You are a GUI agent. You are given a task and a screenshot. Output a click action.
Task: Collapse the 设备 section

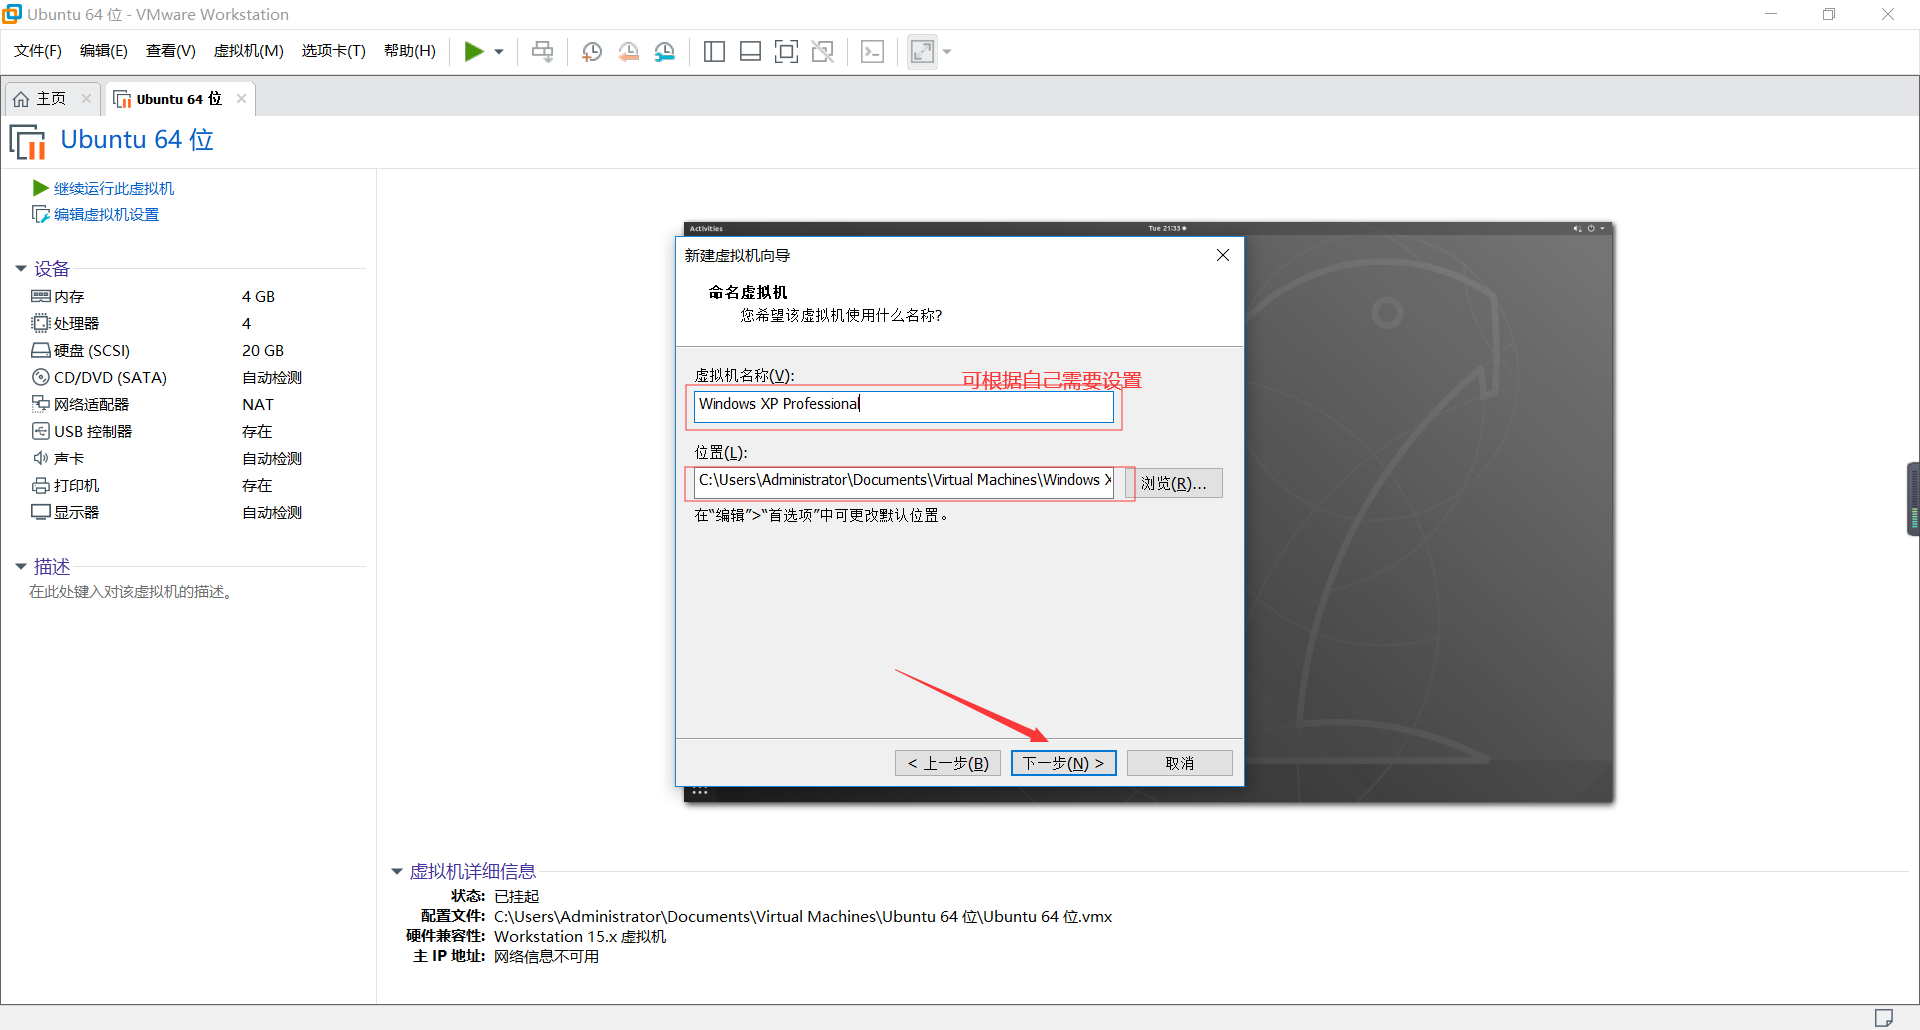pos(21,268)
